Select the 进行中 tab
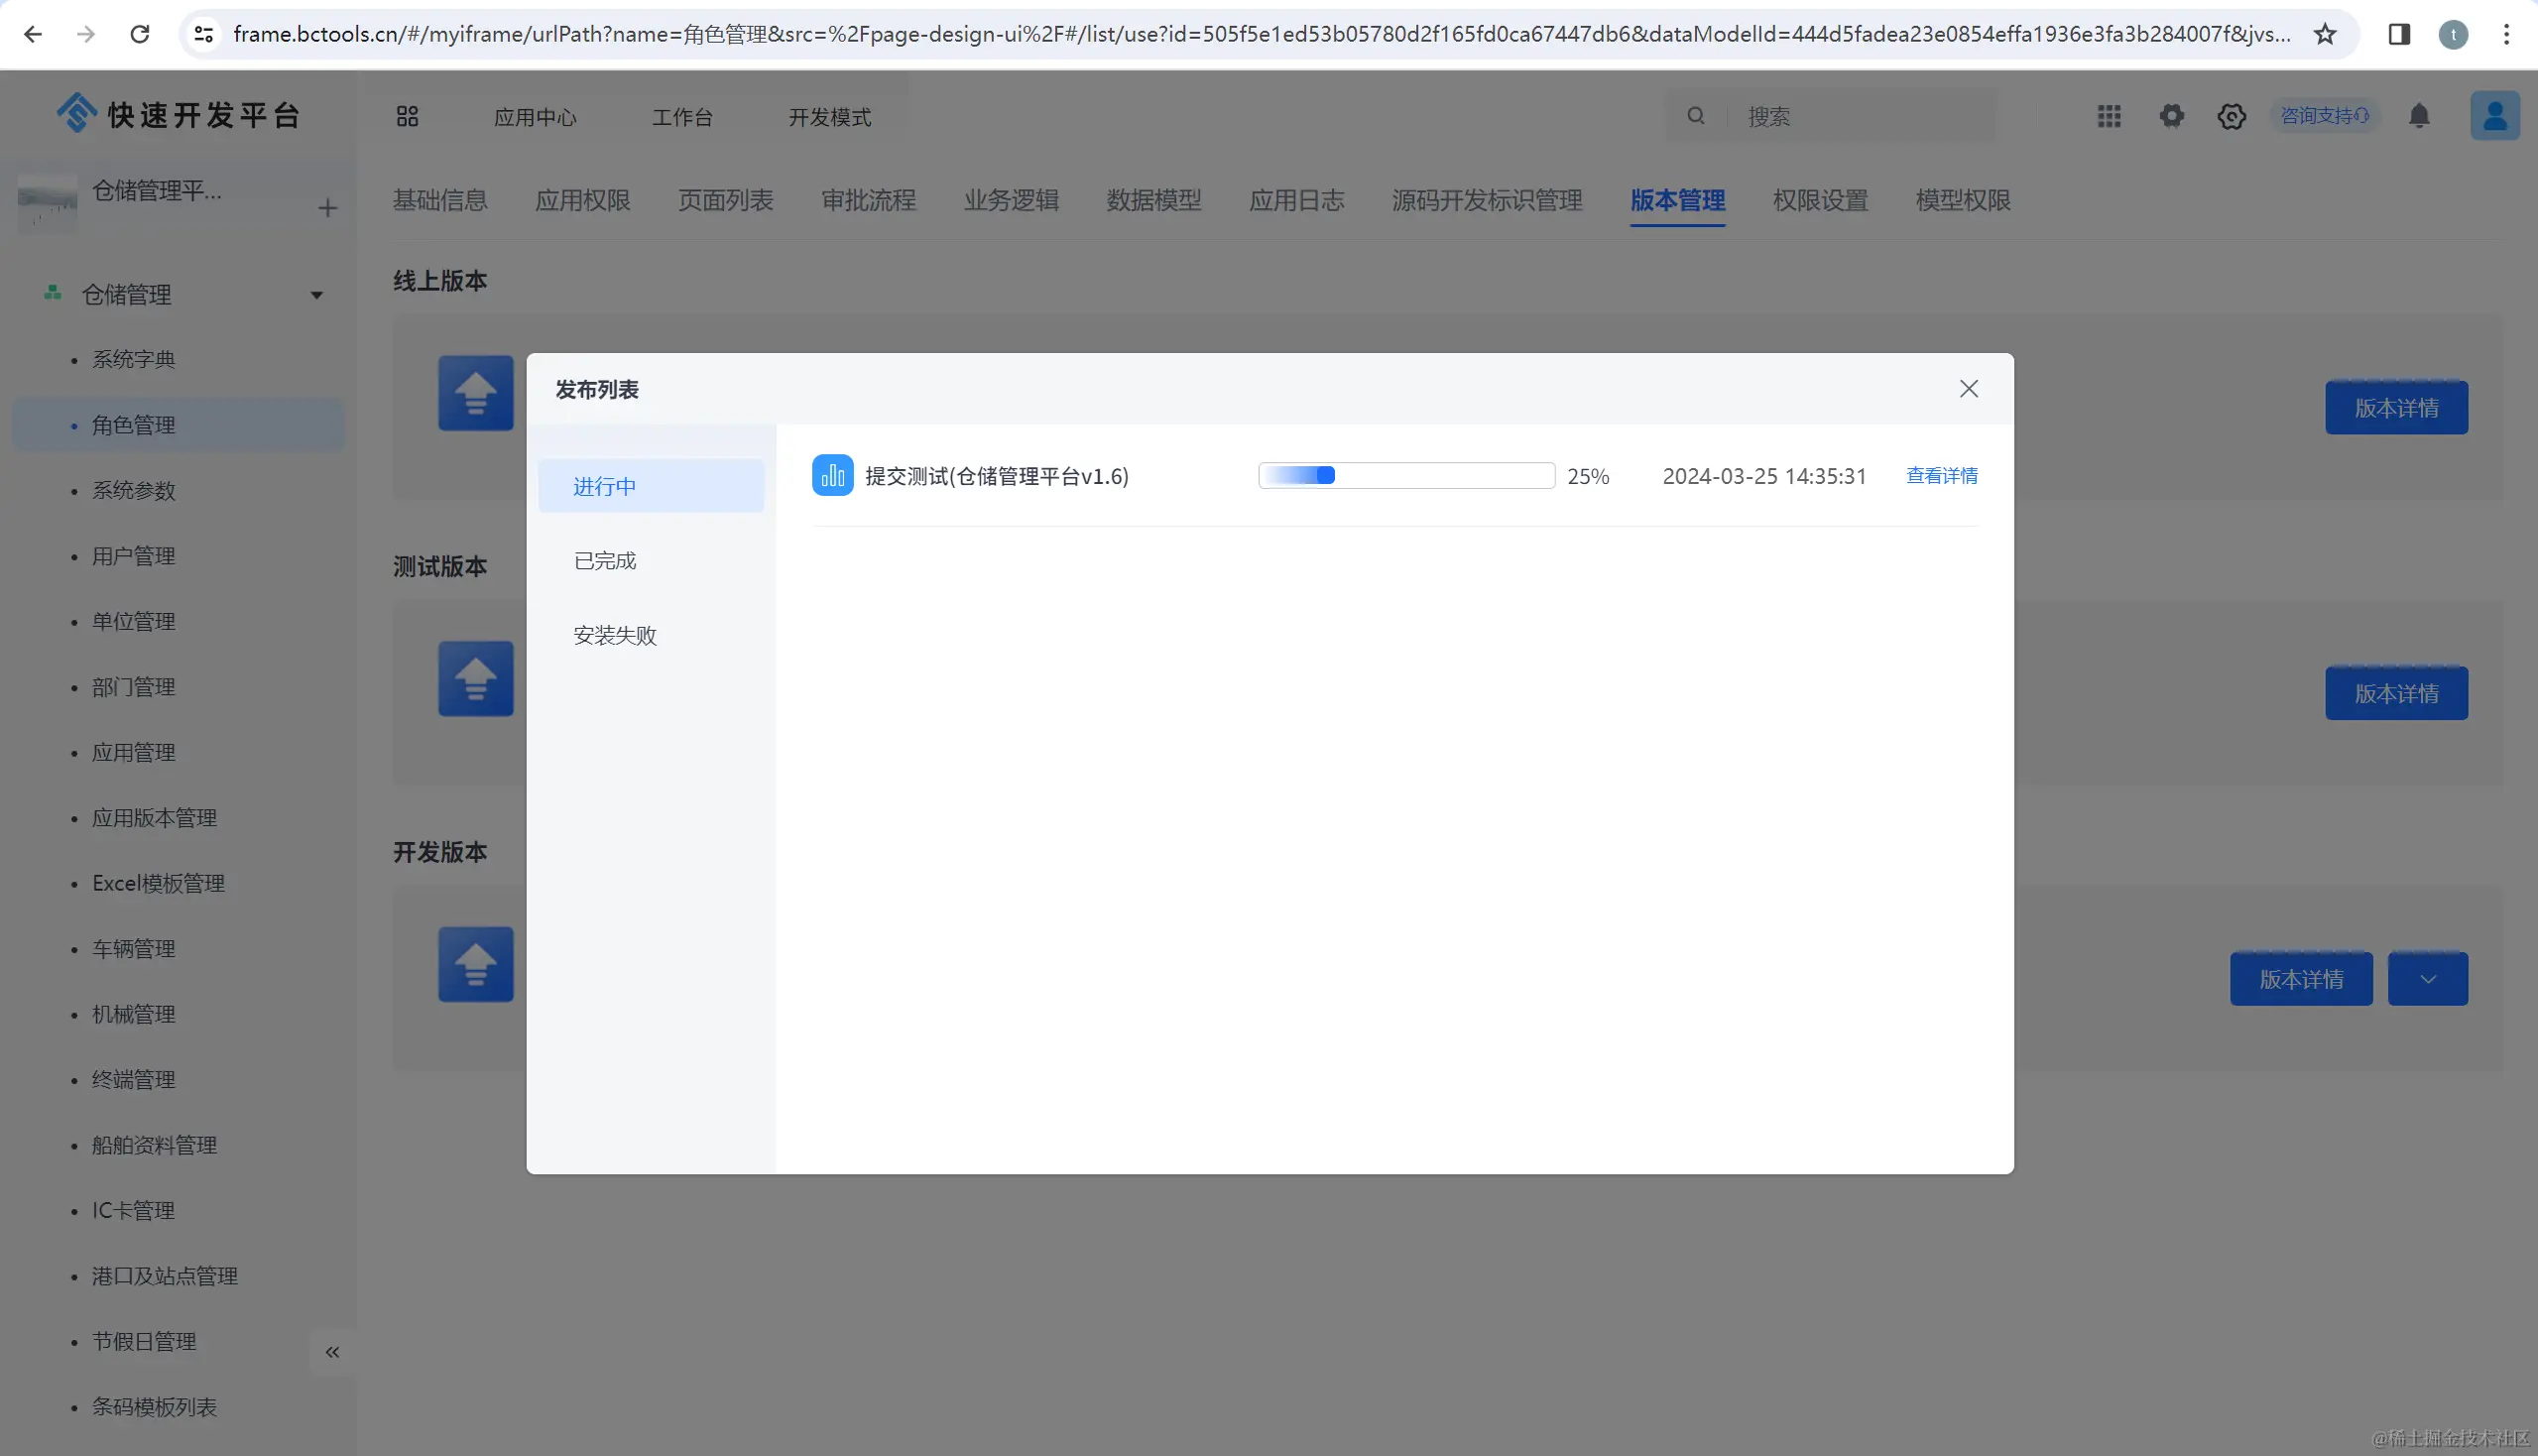Viewport: 2538px width, 1456px height. coord(605,487)
